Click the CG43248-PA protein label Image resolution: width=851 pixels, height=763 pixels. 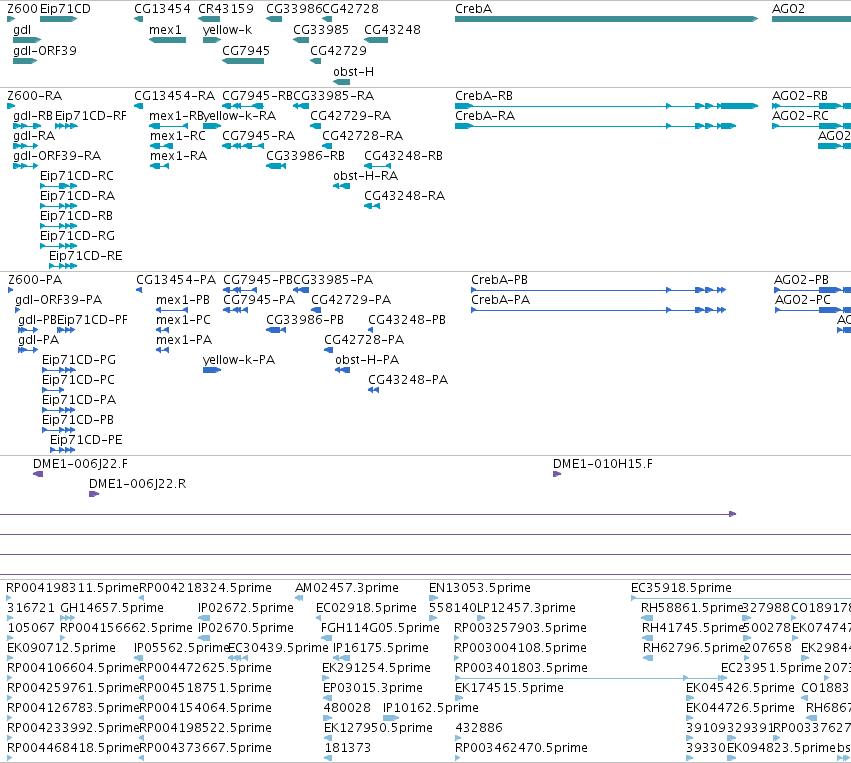[408, 380]
